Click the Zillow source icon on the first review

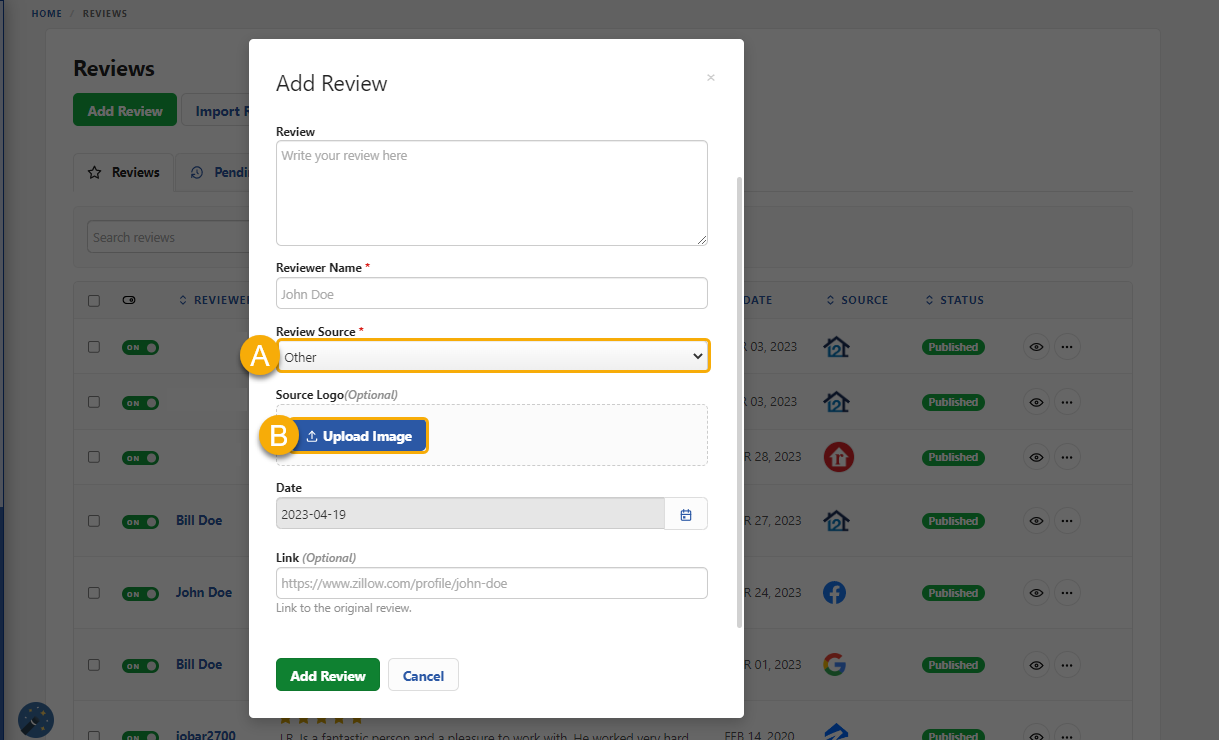pyautogui.click(x=836, y=347)
